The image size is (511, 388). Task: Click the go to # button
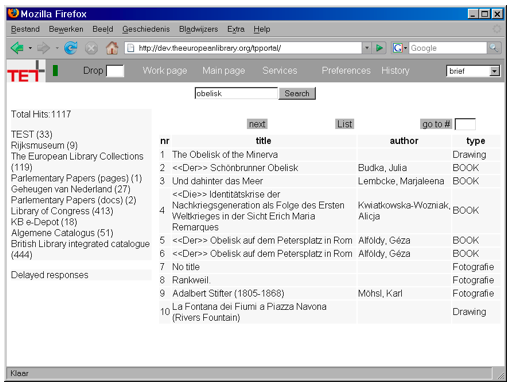436,124
